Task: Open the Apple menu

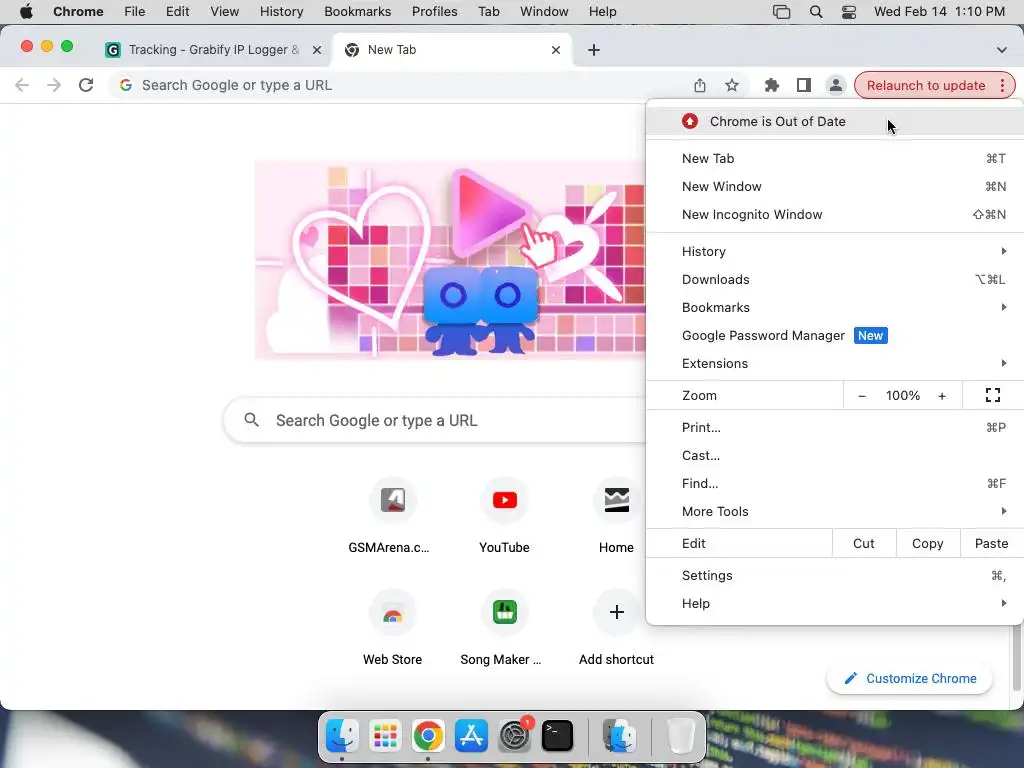Action: (26, 12)
